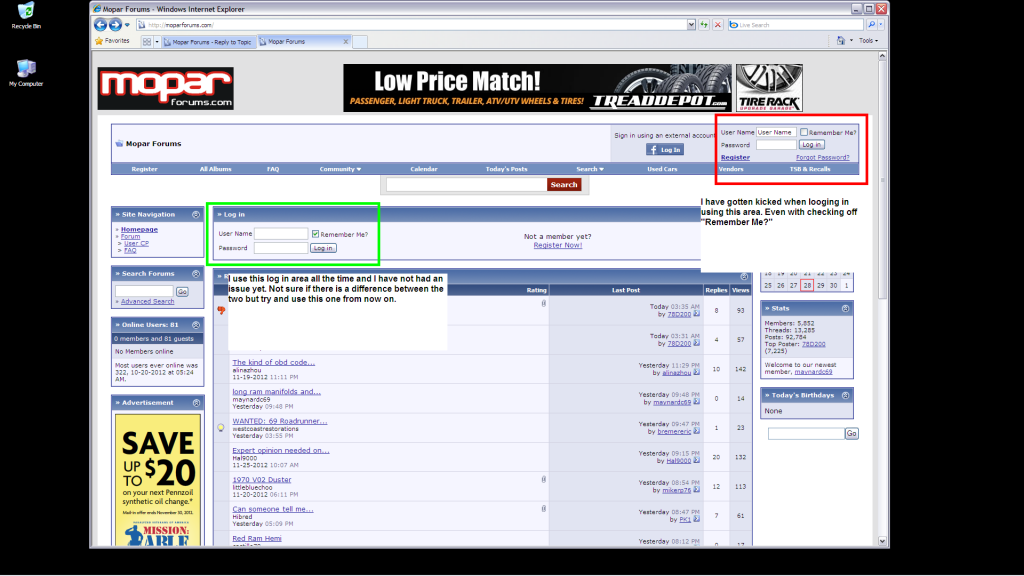Image resolution: width=1024 pixels, height=576 pixels.
Task: Click the Refresh icon in the browser toolbar
Action: 704,24
